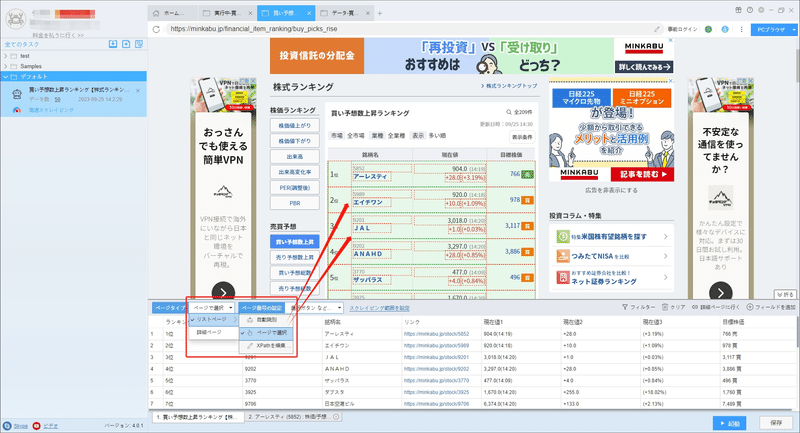Click the 株価値上がり ranking button
The image size is (800, 433).
click(294, 125)
